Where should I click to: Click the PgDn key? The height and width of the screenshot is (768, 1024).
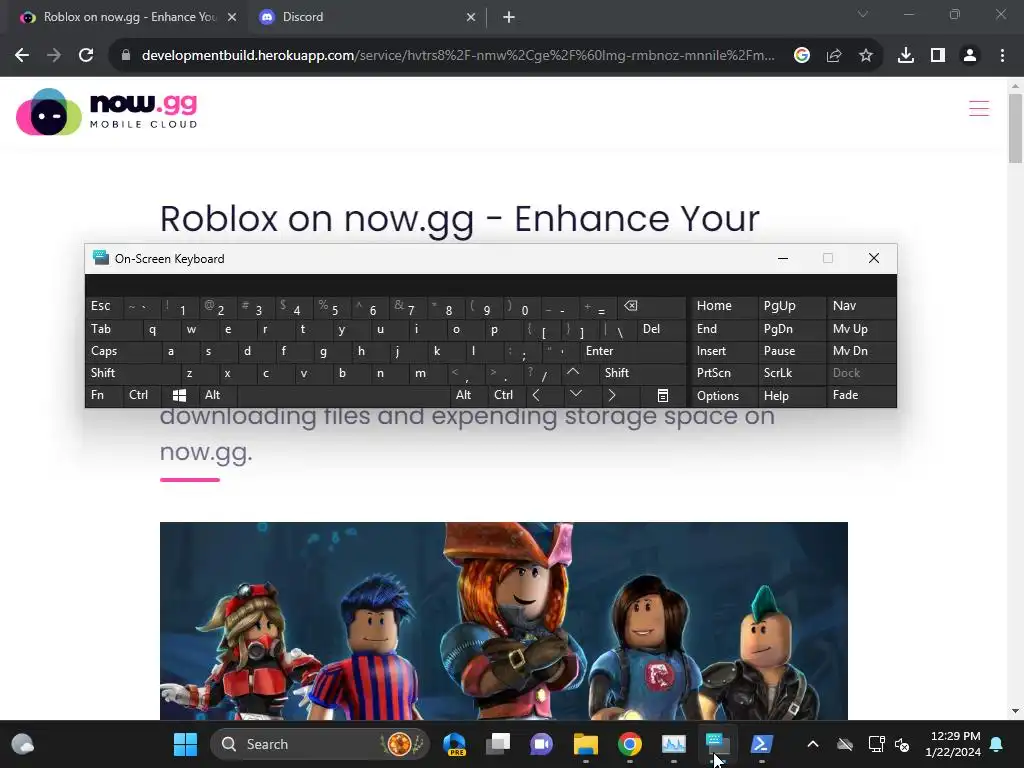(791, 329)
